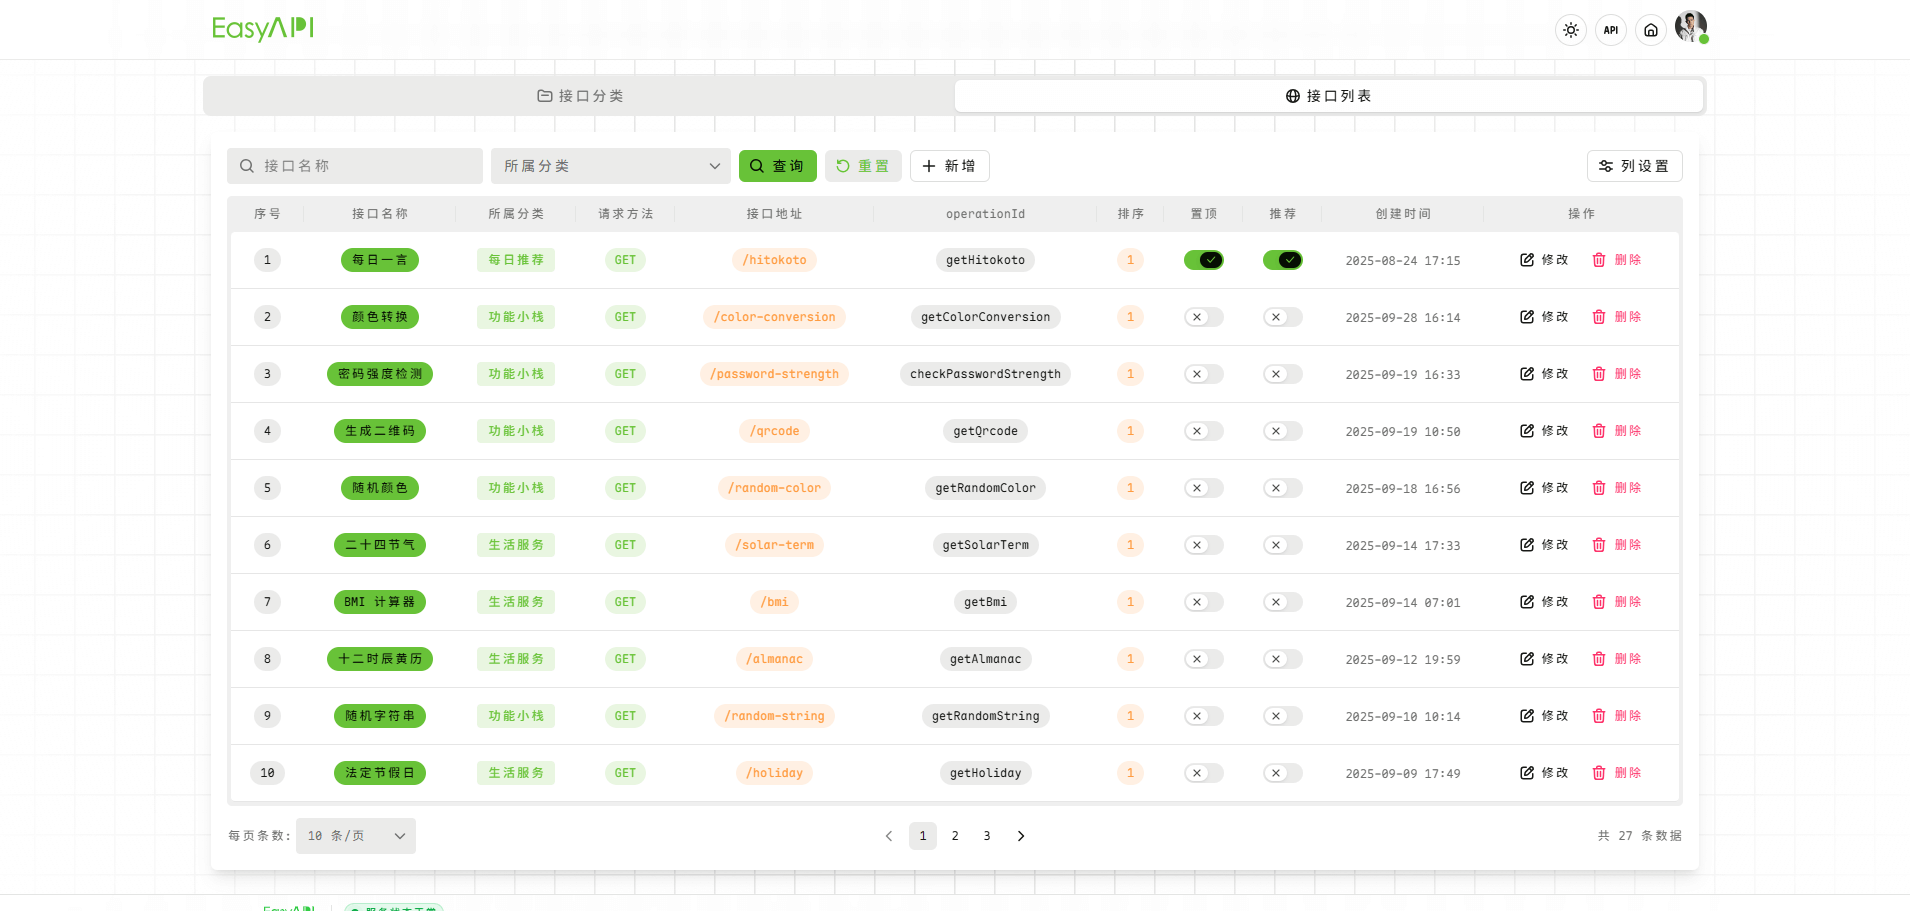Open 列设置 column settings
This screenshot has height=911, width=1910.
1634,166
